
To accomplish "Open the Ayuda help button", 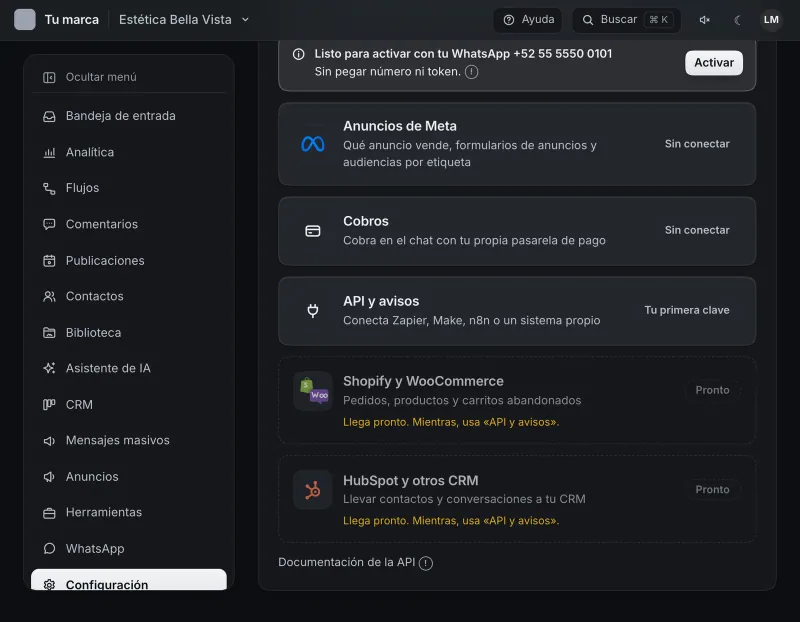I will (x=528, y=20).
